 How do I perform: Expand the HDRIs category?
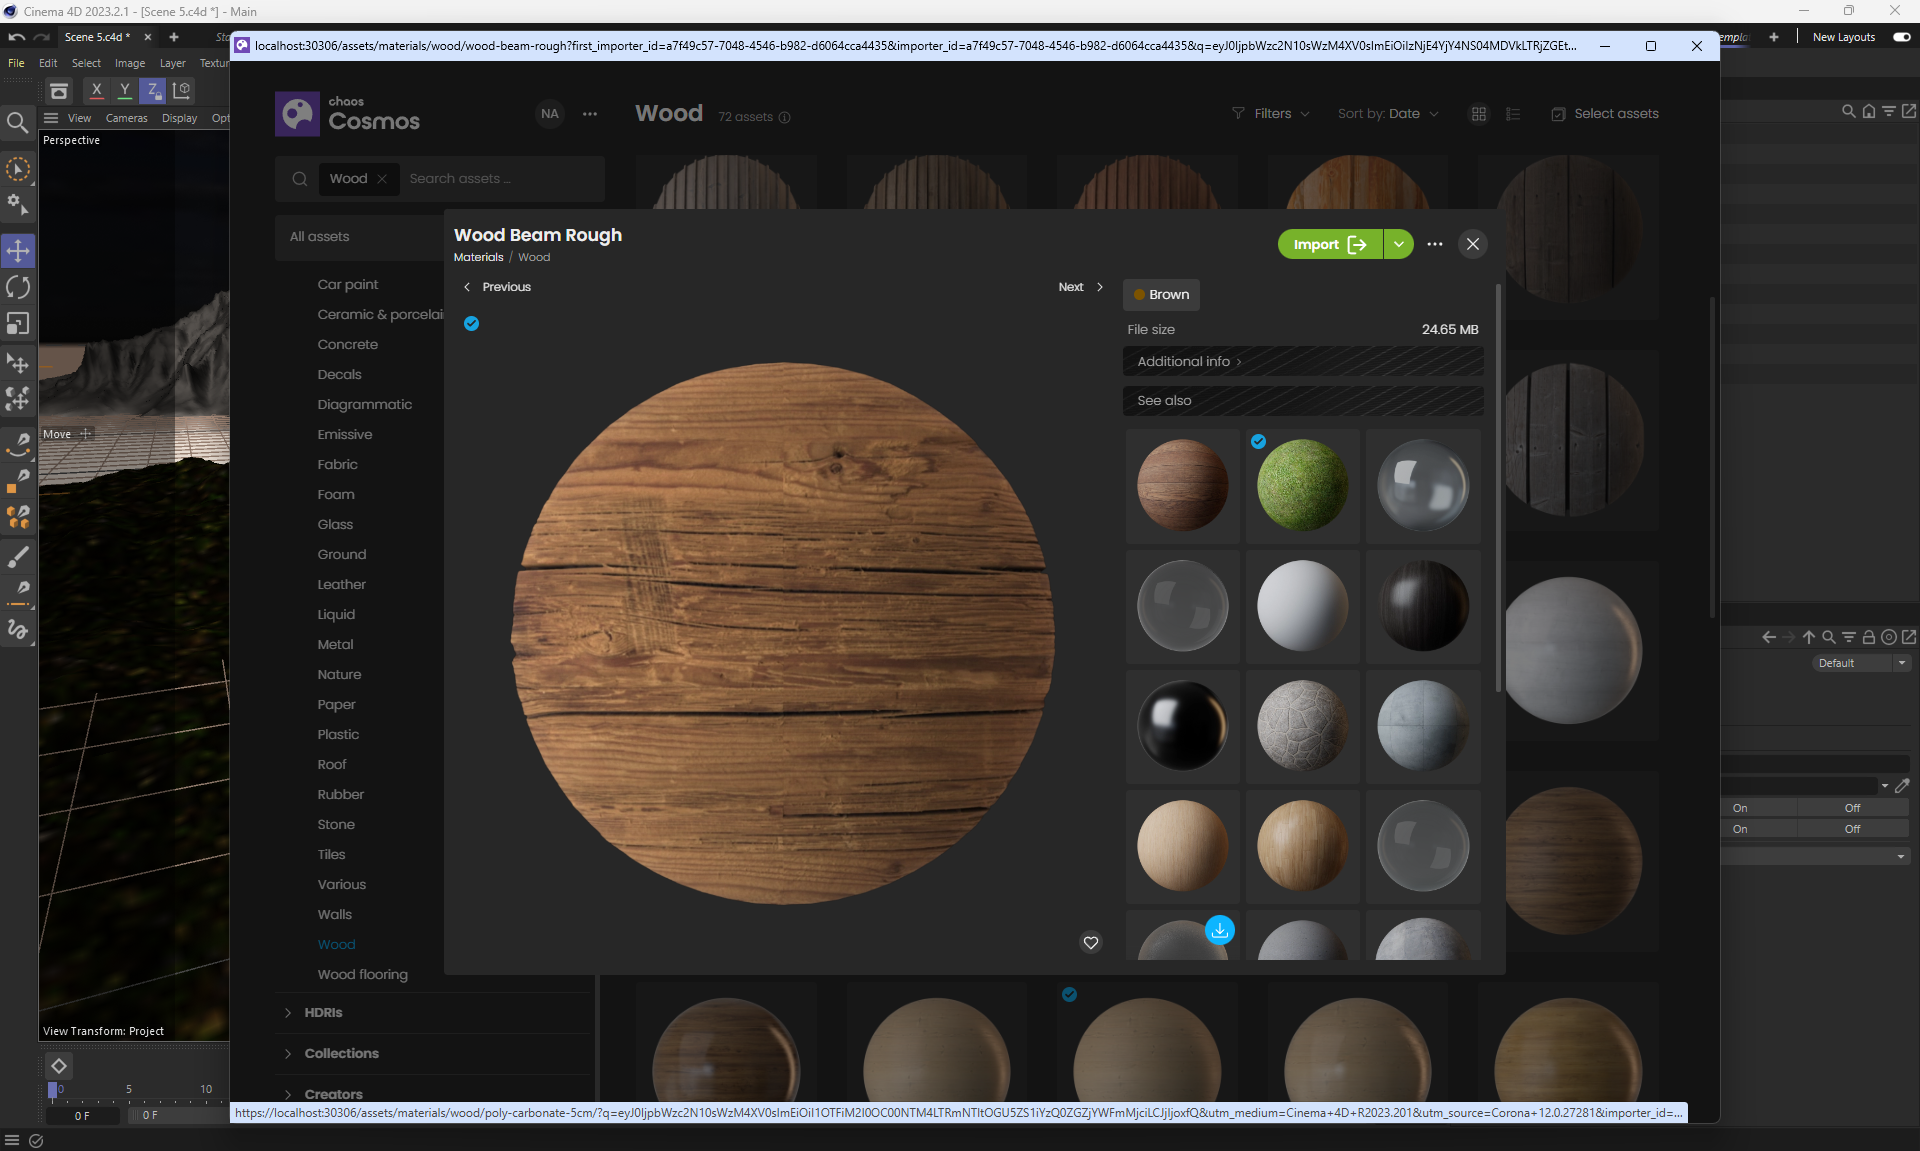click(x=323, y=1012)
